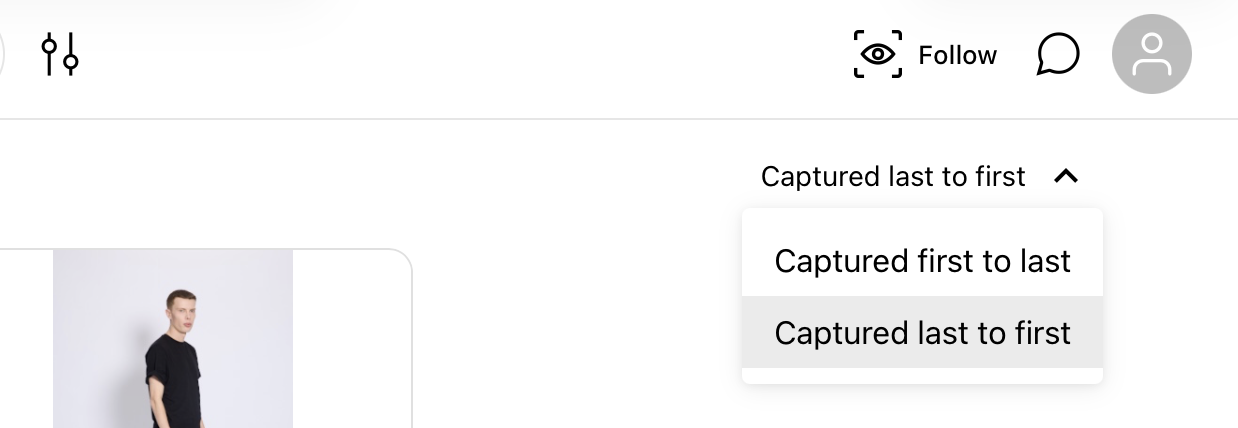Click the "Captured last to first" dropdown header

[920, 177]
